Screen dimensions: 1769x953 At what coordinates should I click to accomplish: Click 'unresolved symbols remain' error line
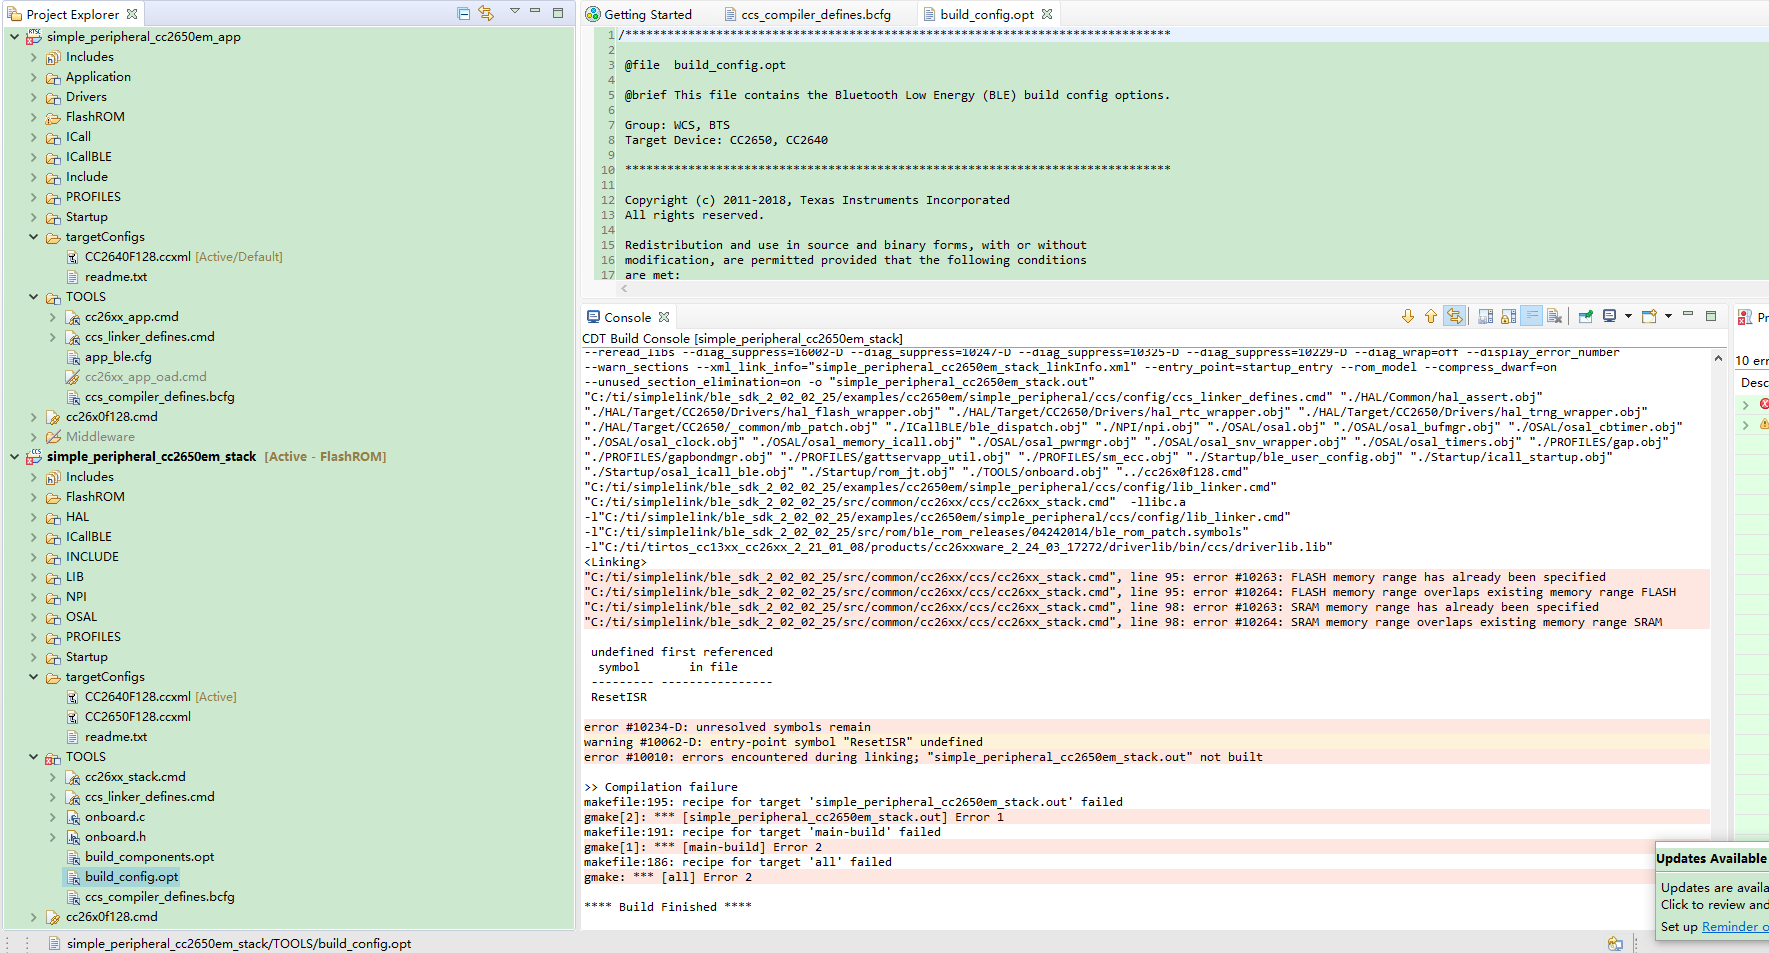1146,727
